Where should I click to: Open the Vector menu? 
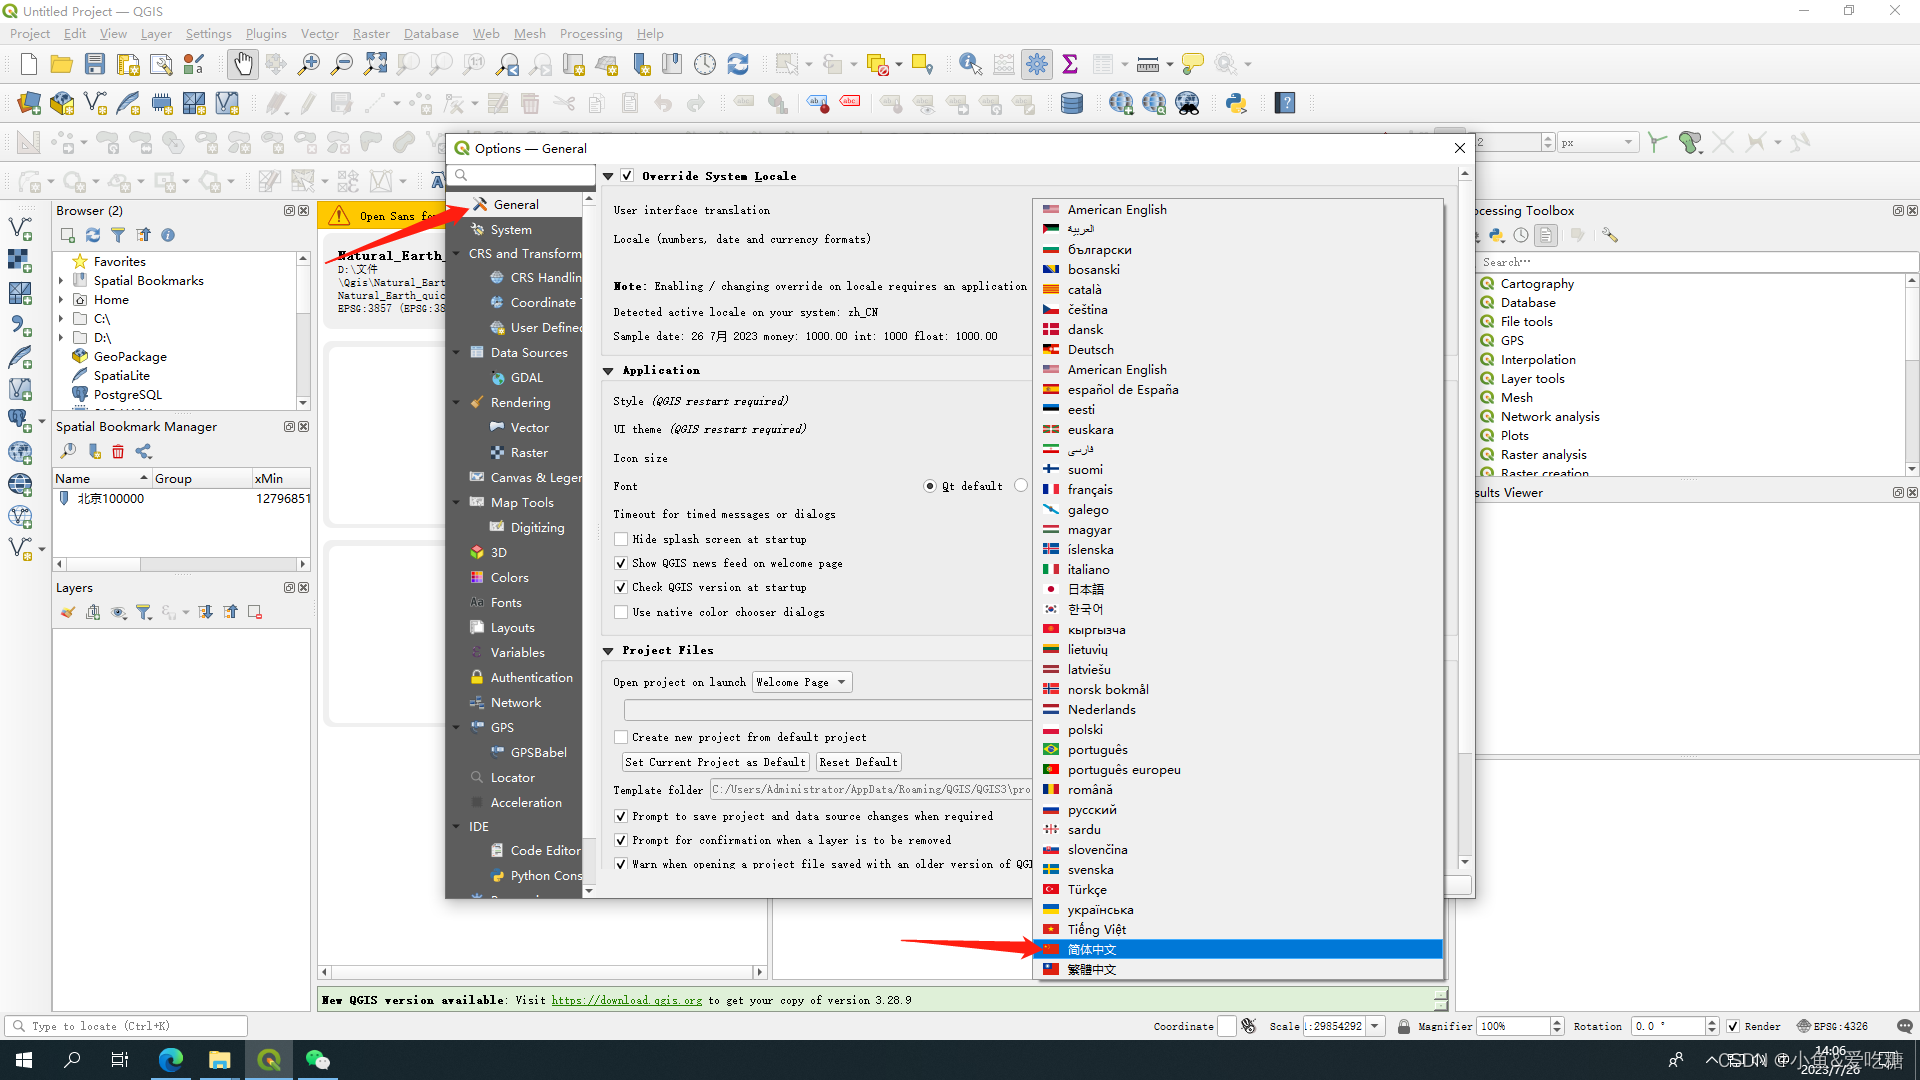[x=320, y=33]
